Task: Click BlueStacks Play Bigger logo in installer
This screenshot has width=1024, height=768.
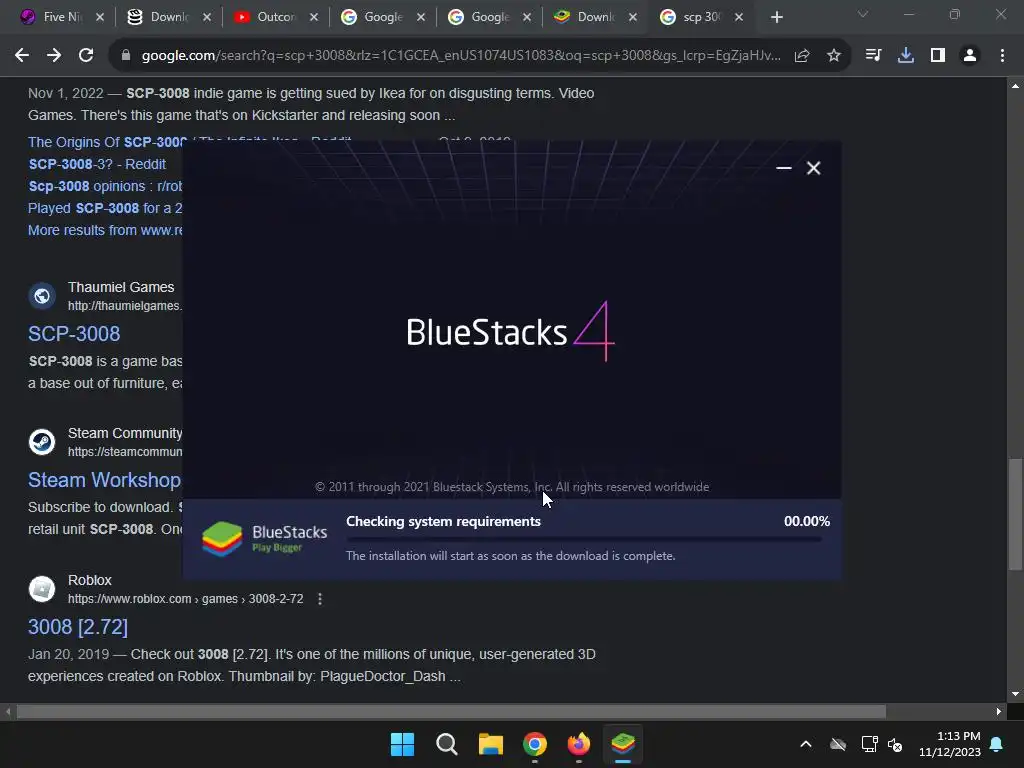Action: (264, 539)
